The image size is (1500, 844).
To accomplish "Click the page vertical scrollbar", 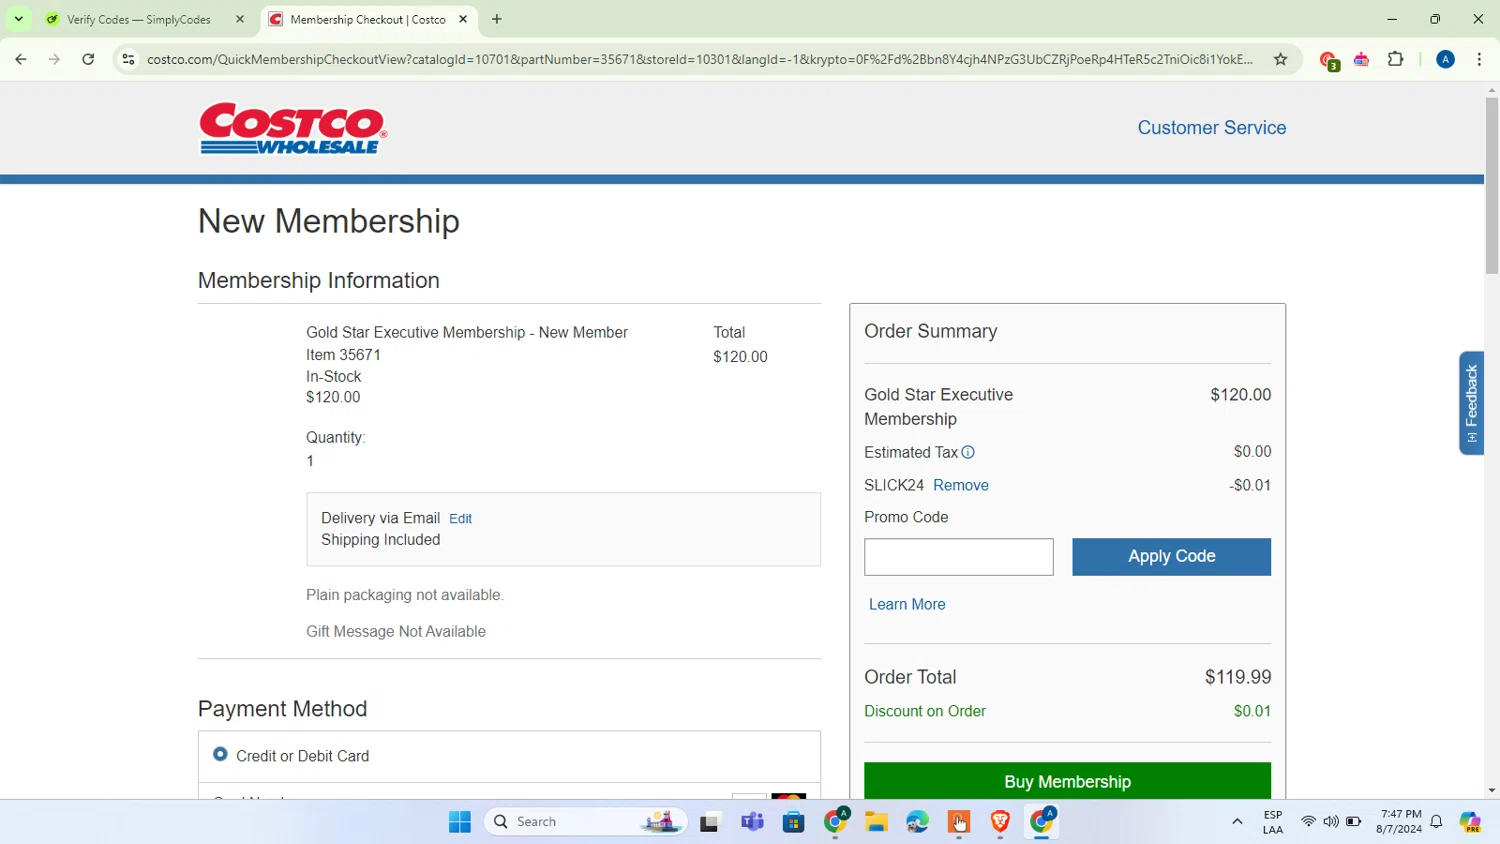I will point(1491,185).
